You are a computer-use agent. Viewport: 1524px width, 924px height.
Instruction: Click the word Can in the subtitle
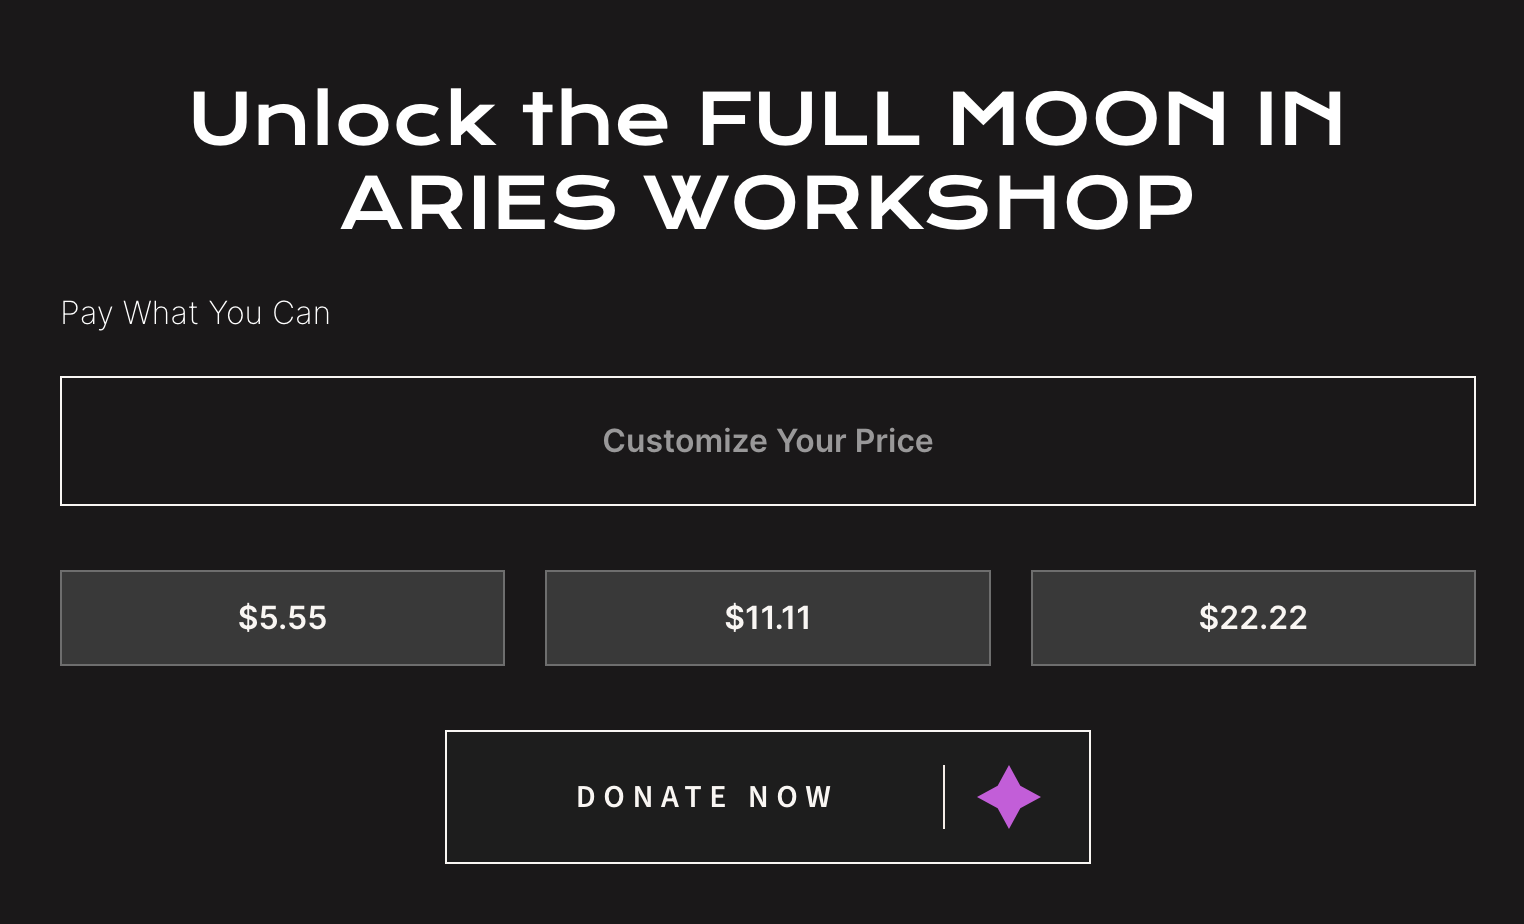pos(301,313)
